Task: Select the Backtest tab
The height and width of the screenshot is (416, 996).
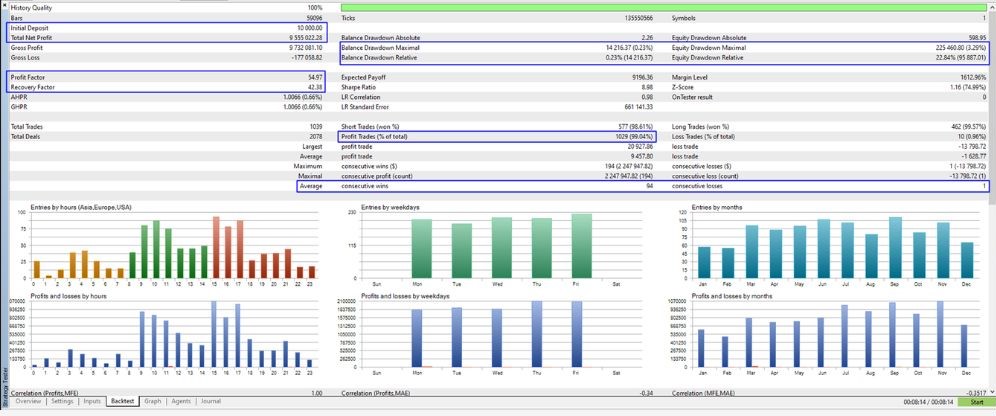Action: [123, 401]
